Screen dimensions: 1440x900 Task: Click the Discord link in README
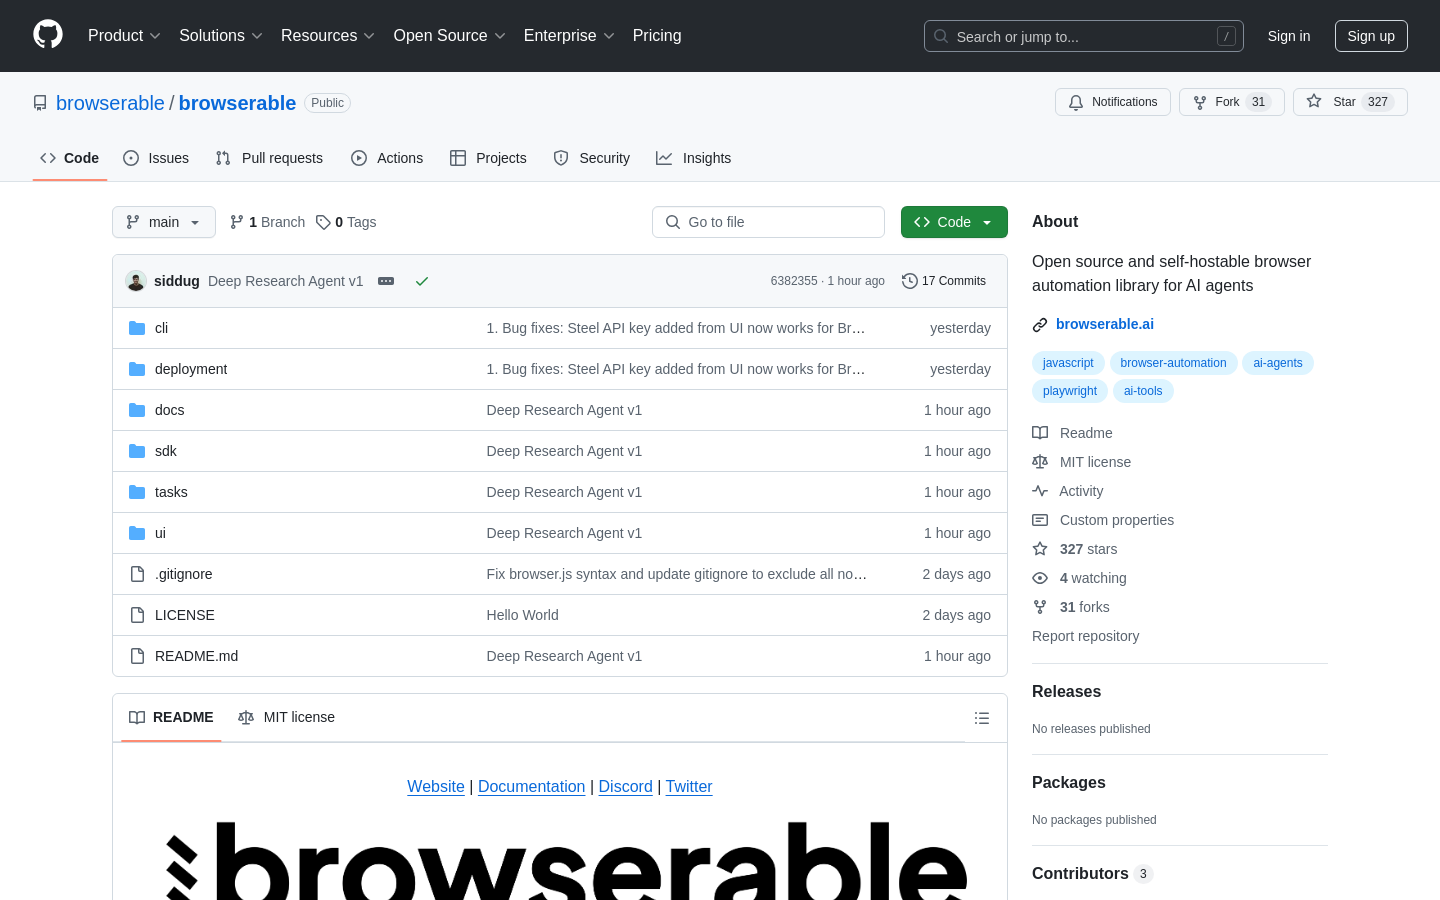625,786
